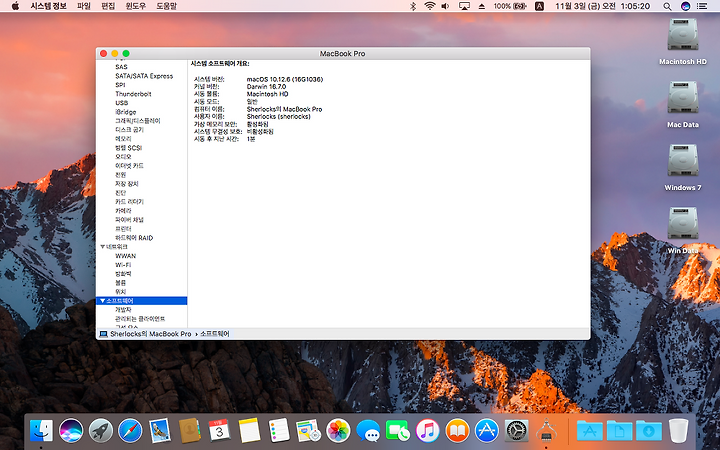The height and width of the screenshot is (450, 720).
Task: Open App Store icon in the Dock
Action: point(487,431)
